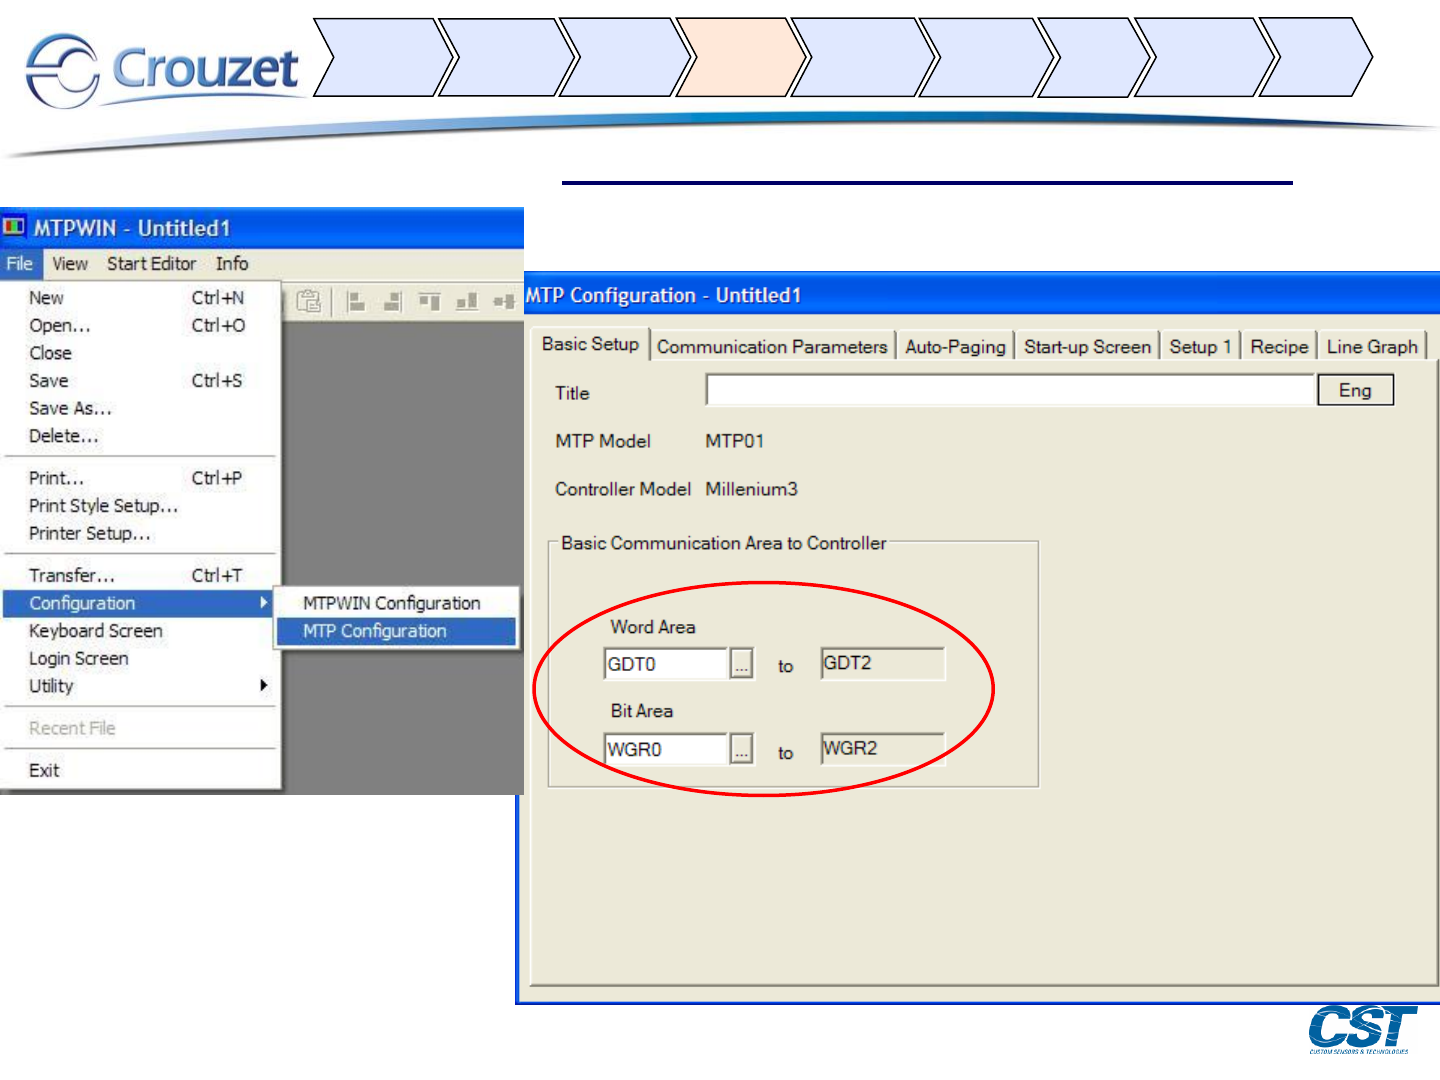Click the Millenium3 controller model value
Screen dimensions: 1440x1080
click(x=752, y=489)
